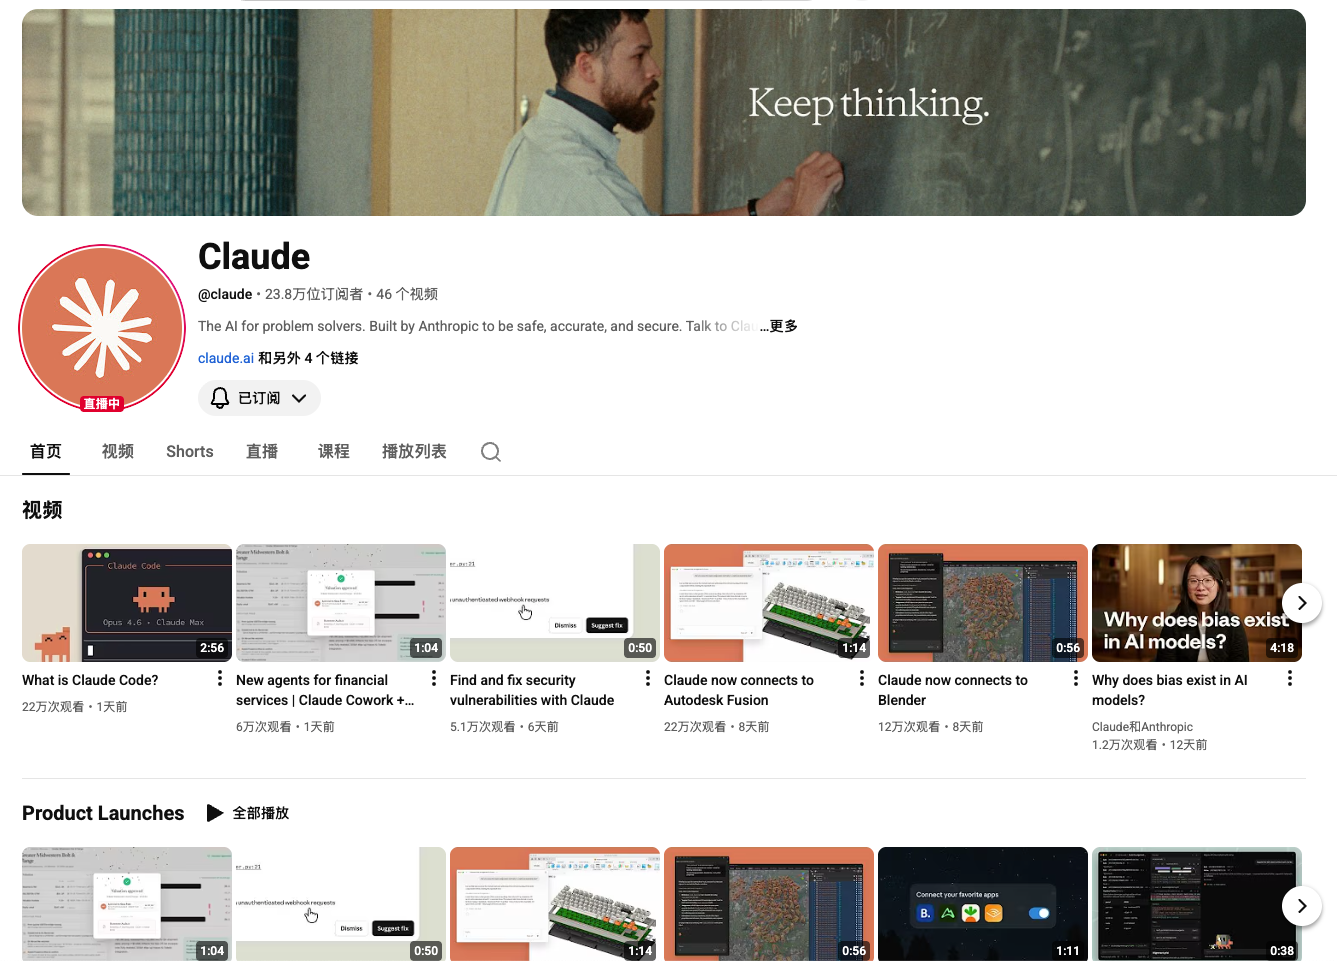Screen dimensions: 1337x961
Task: Switch to the 播放列表 tab
Action: 414,452
